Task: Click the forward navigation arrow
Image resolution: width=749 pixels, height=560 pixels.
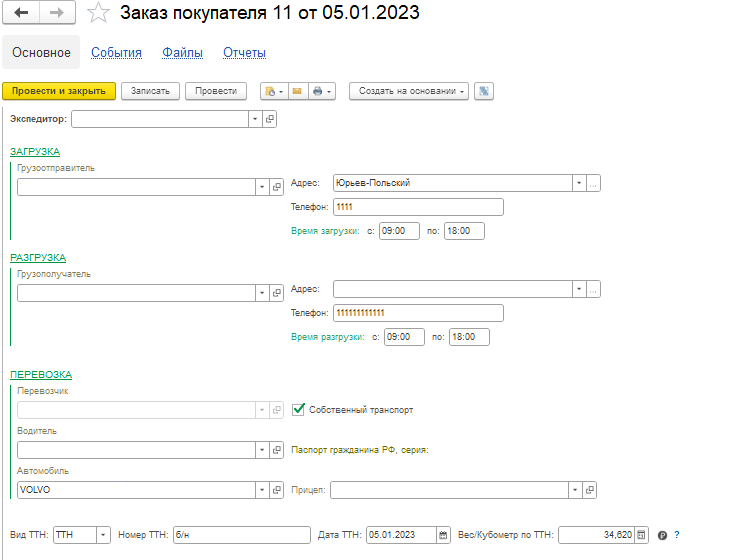Action: point(57,12)
